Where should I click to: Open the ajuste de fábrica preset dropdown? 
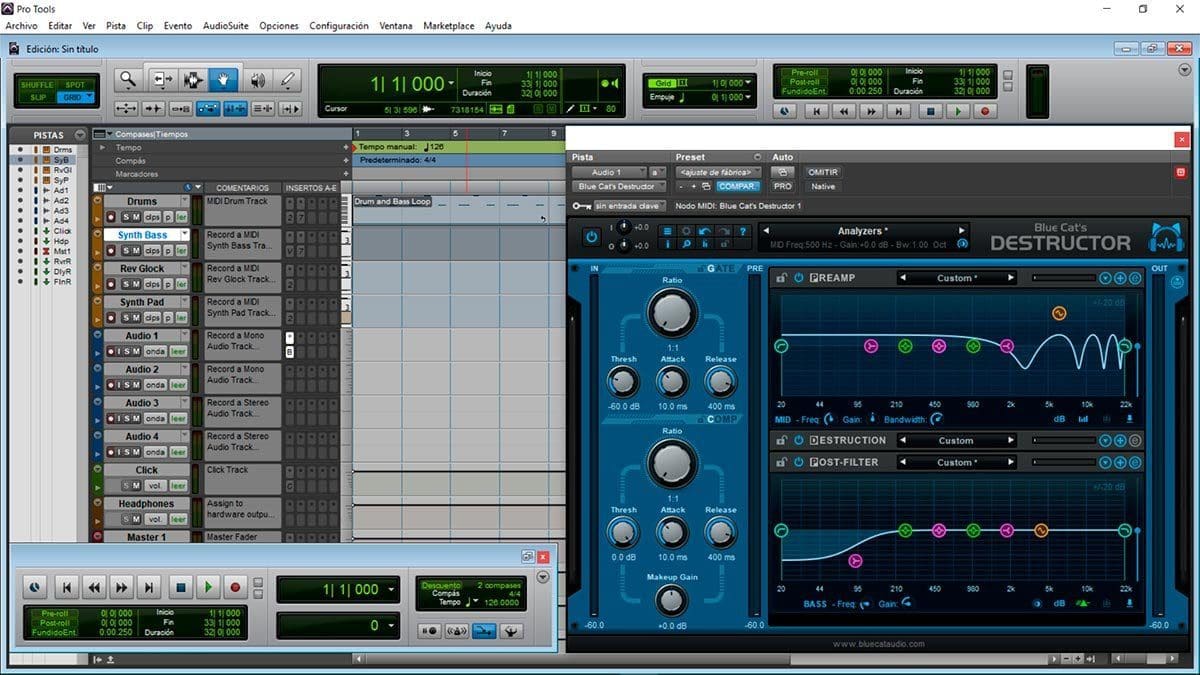(x=718, y=172)
